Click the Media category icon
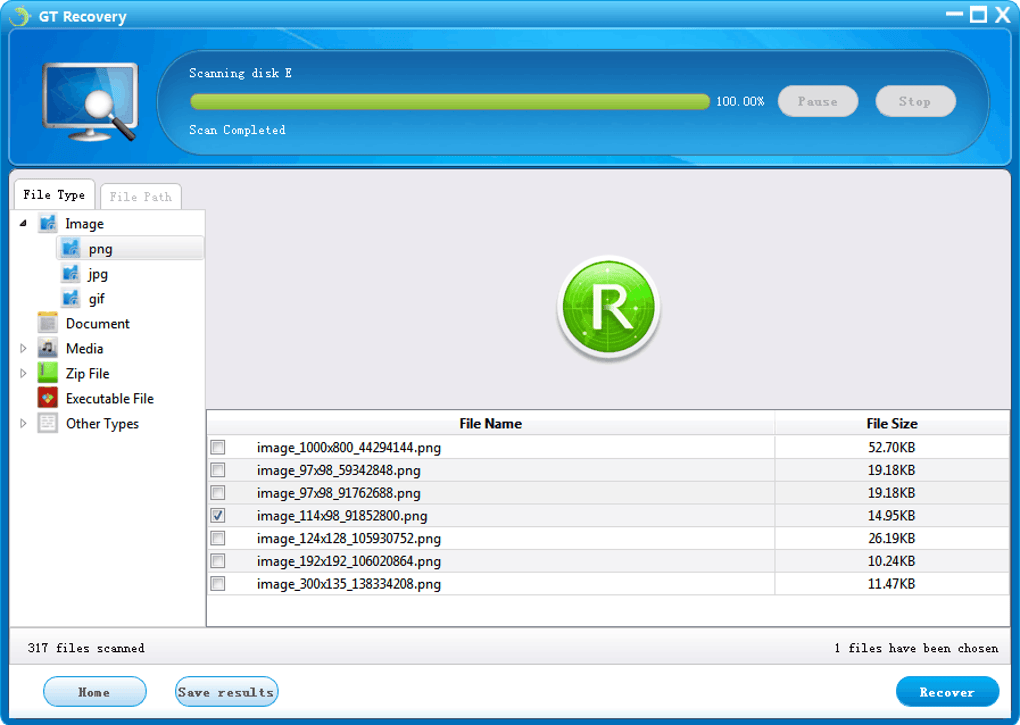Viewport: 1020px width, 725px height. (47, 348)
